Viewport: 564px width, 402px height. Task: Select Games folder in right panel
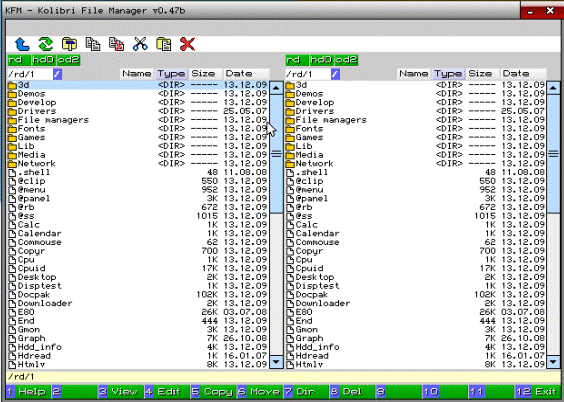(415, 137)
